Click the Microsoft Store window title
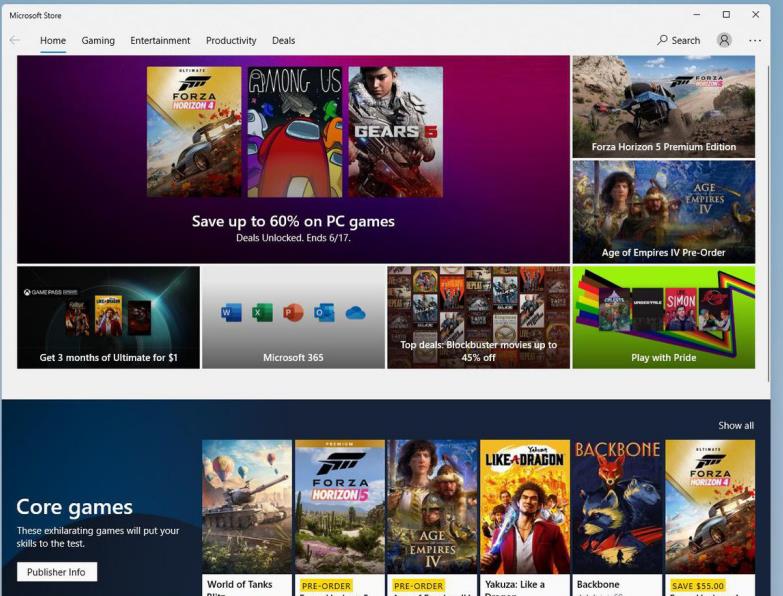783x596 pixels. point(35,15)
